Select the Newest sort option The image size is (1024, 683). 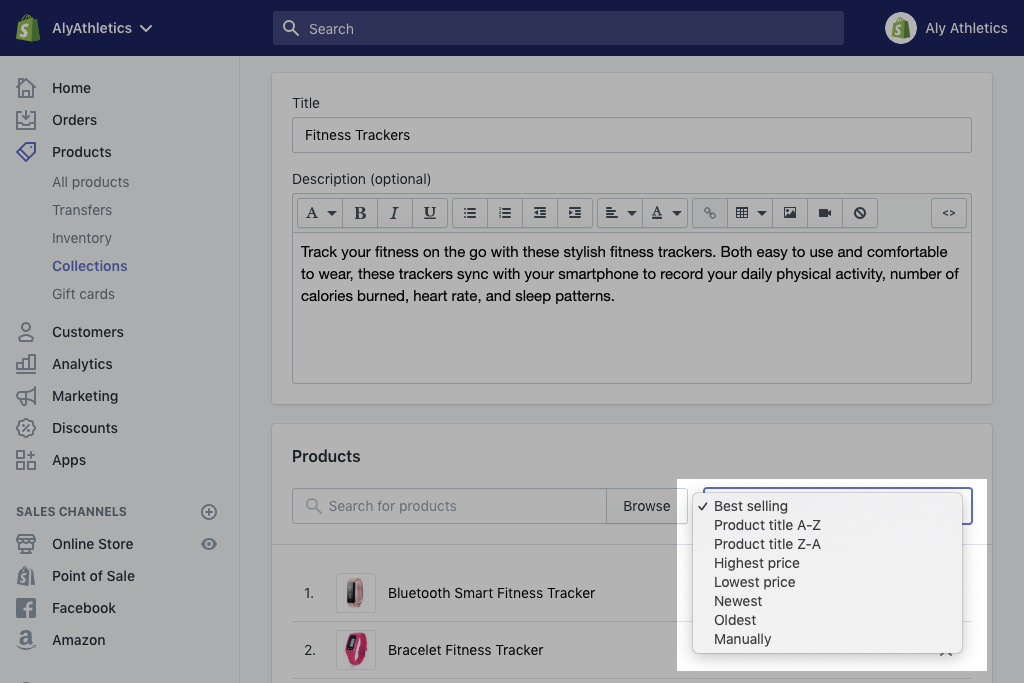[x=738, y=601]
